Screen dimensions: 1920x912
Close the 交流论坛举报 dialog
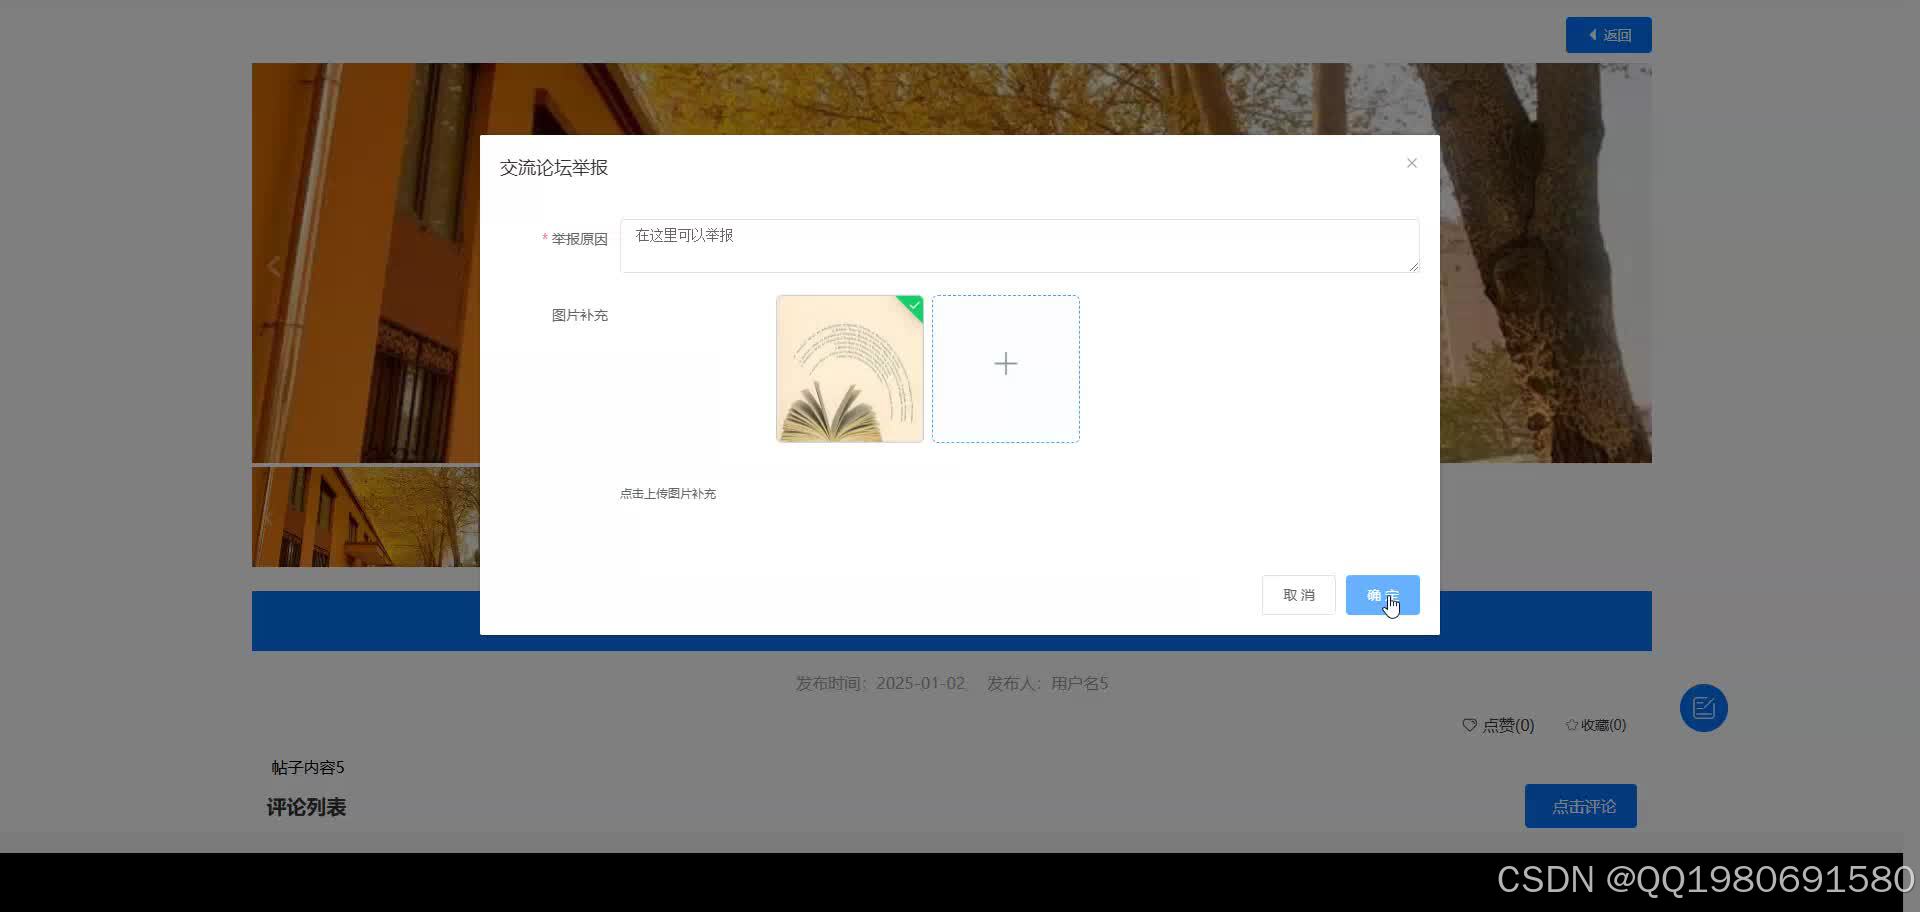pyautogui.click(x=1411, y=162)
